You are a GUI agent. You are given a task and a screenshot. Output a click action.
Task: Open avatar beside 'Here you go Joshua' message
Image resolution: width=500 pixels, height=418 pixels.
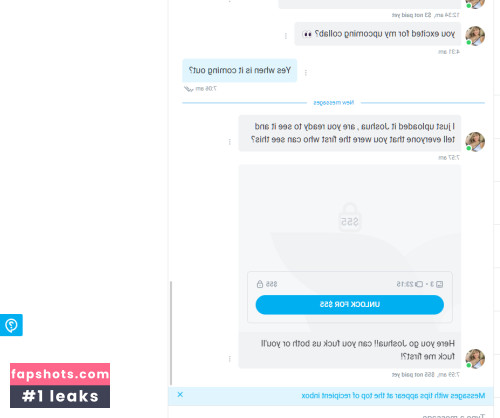click(475, 359)
